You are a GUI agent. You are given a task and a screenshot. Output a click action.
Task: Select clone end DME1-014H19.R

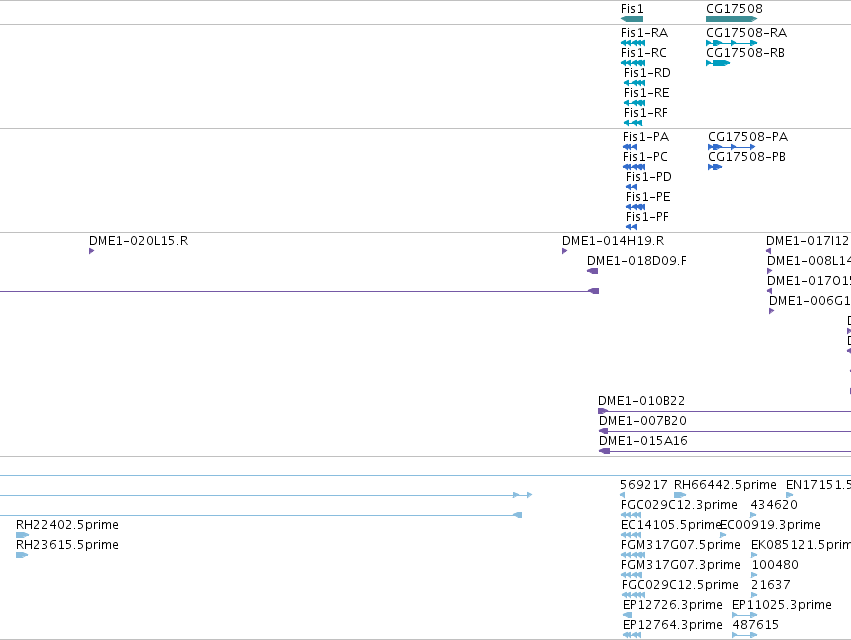(613, 241)
